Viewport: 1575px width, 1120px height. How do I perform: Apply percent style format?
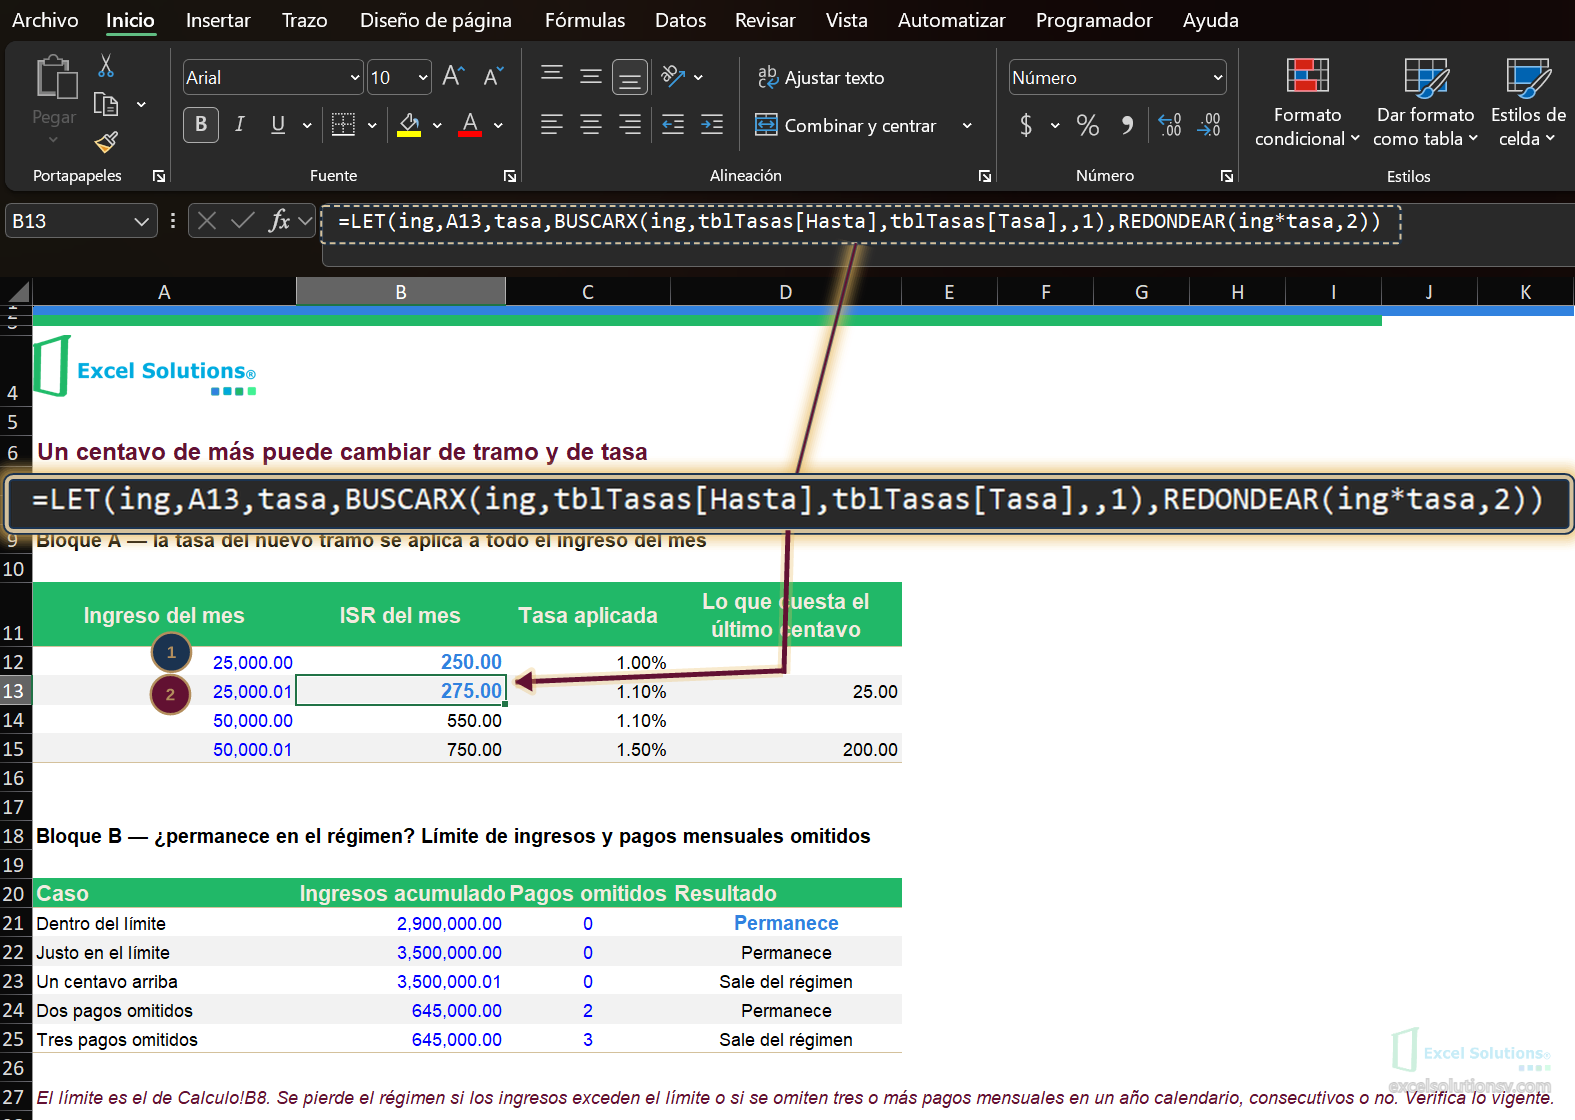tap(1087, 125)
